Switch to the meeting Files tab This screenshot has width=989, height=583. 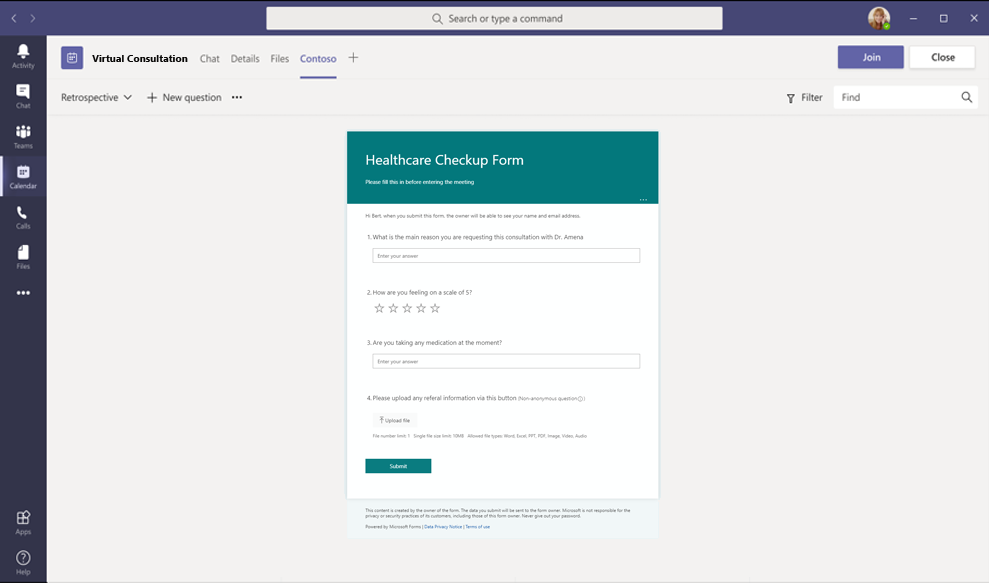[x=279, y=59]
